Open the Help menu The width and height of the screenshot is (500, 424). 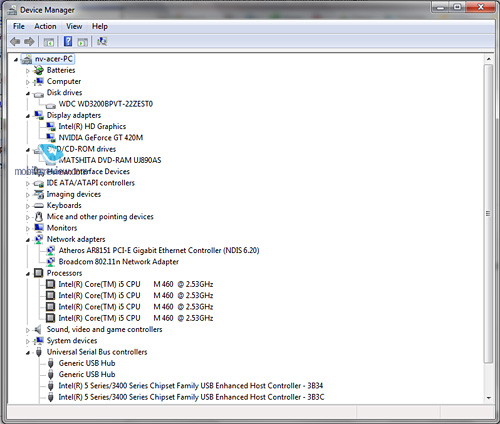click(x=100, y=26)
